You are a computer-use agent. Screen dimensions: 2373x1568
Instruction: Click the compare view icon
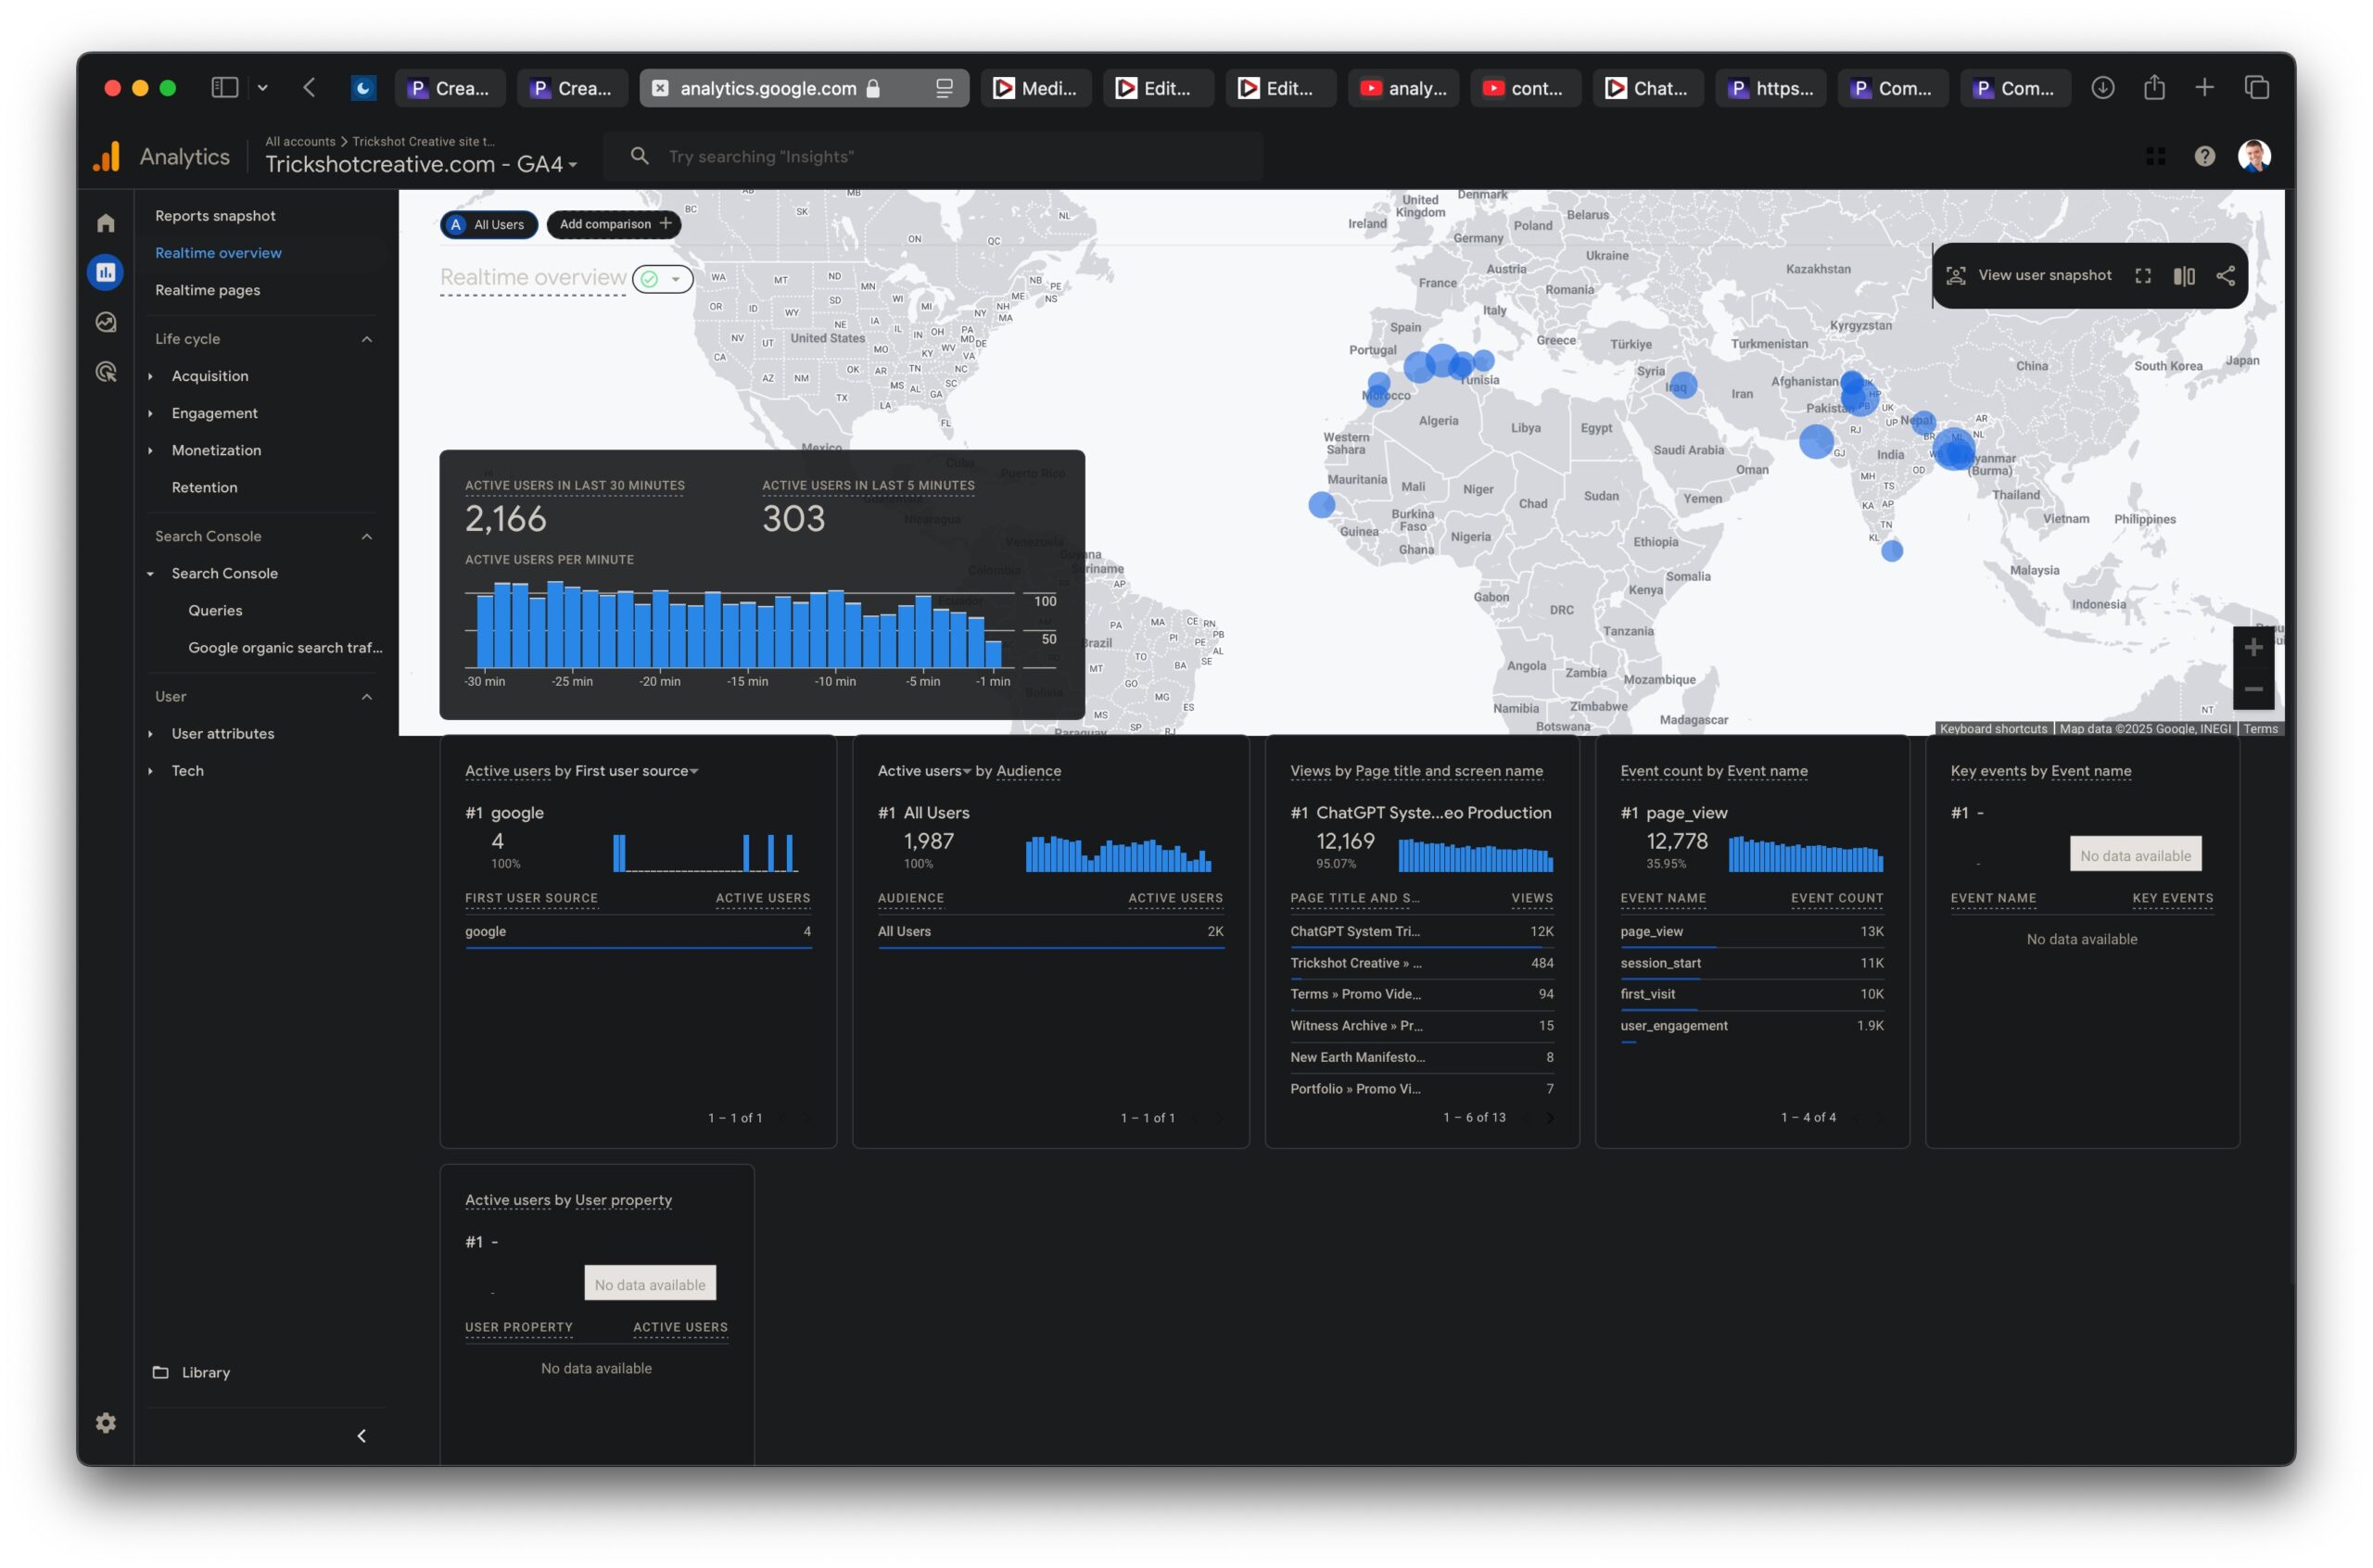coord(2184,276)
